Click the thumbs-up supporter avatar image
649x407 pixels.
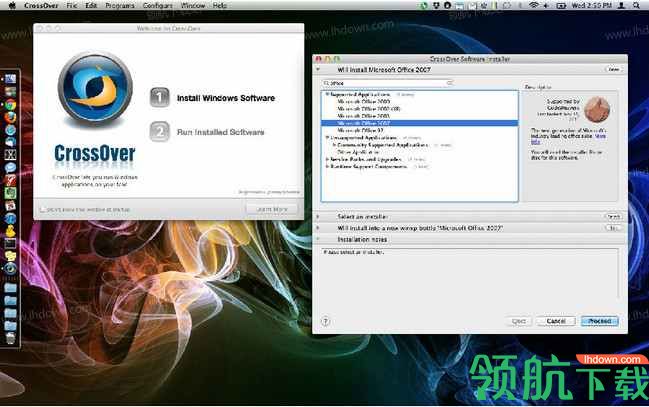click(596, 109)
